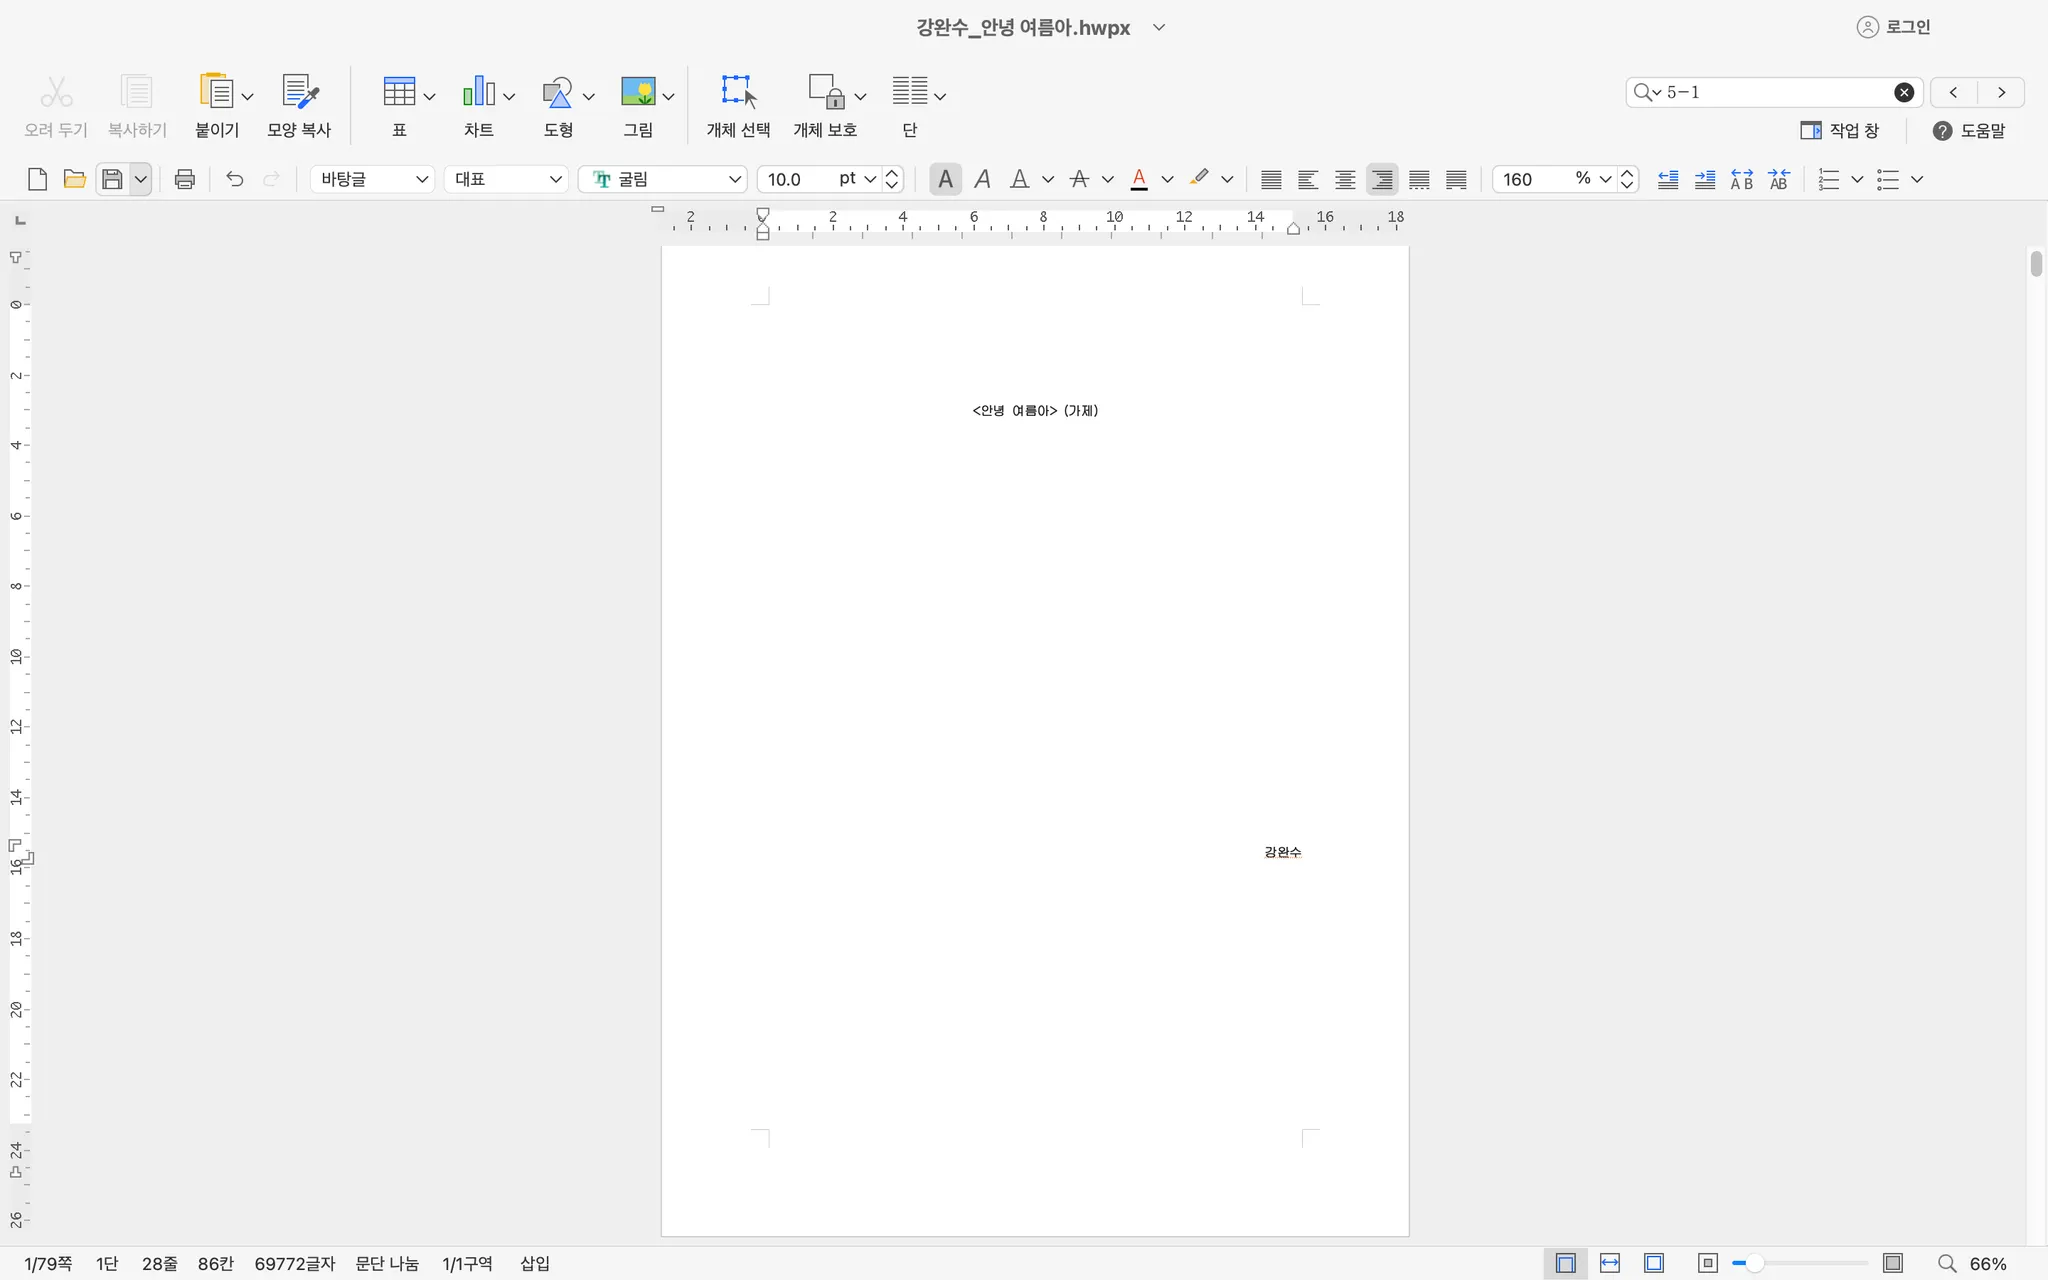Click the undo arrow icon

pyautogui.click(x=234, y=179)
